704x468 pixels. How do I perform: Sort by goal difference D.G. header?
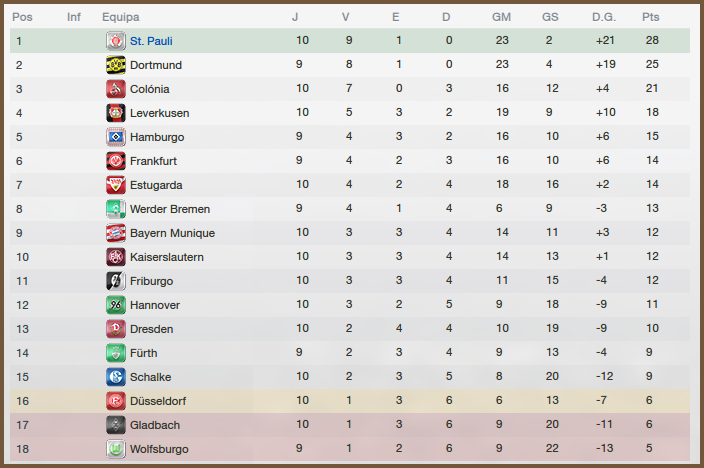coord(604,17)
